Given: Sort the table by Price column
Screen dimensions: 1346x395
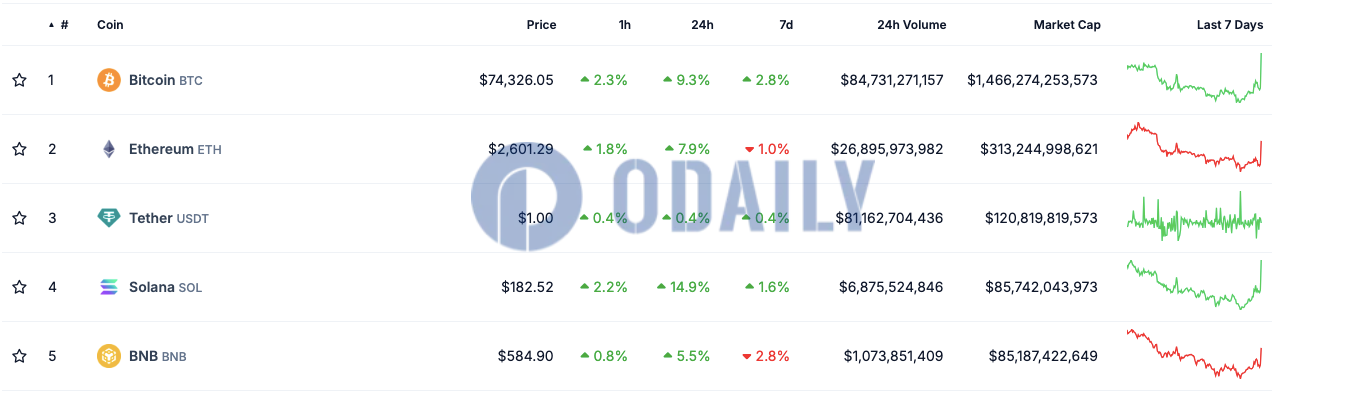Looking at the screenshot, I should pos(541,25).
